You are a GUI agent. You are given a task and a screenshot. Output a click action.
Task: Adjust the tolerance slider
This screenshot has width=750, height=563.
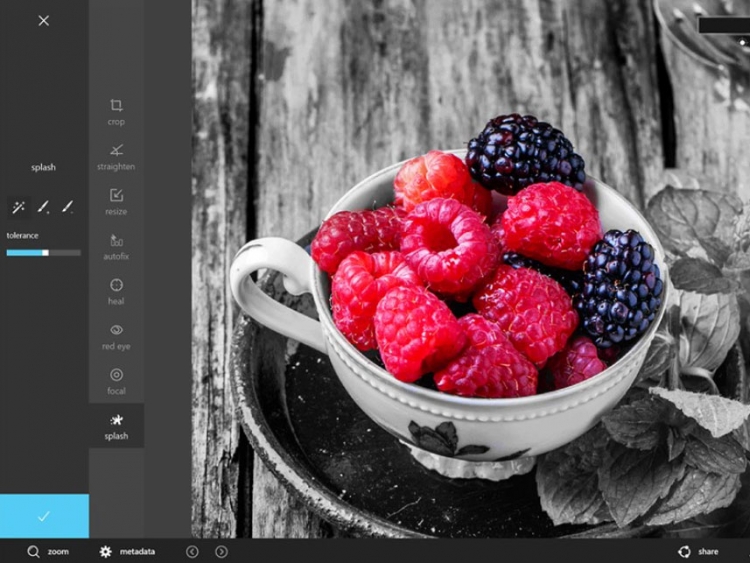point(45,253)
